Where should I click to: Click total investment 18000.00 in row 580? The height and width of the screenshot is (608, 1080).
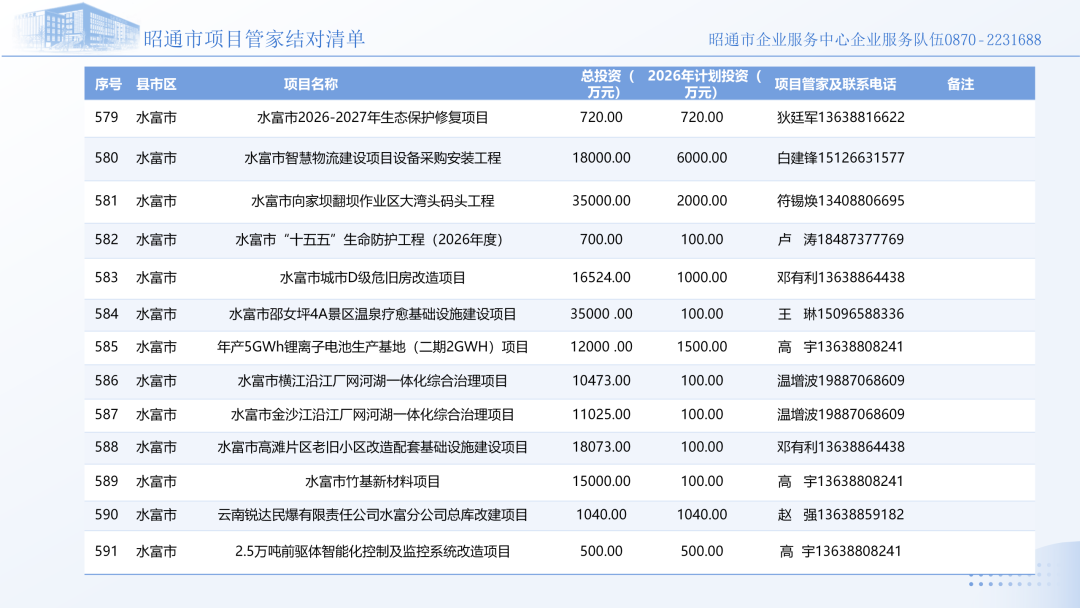point(601,158)
